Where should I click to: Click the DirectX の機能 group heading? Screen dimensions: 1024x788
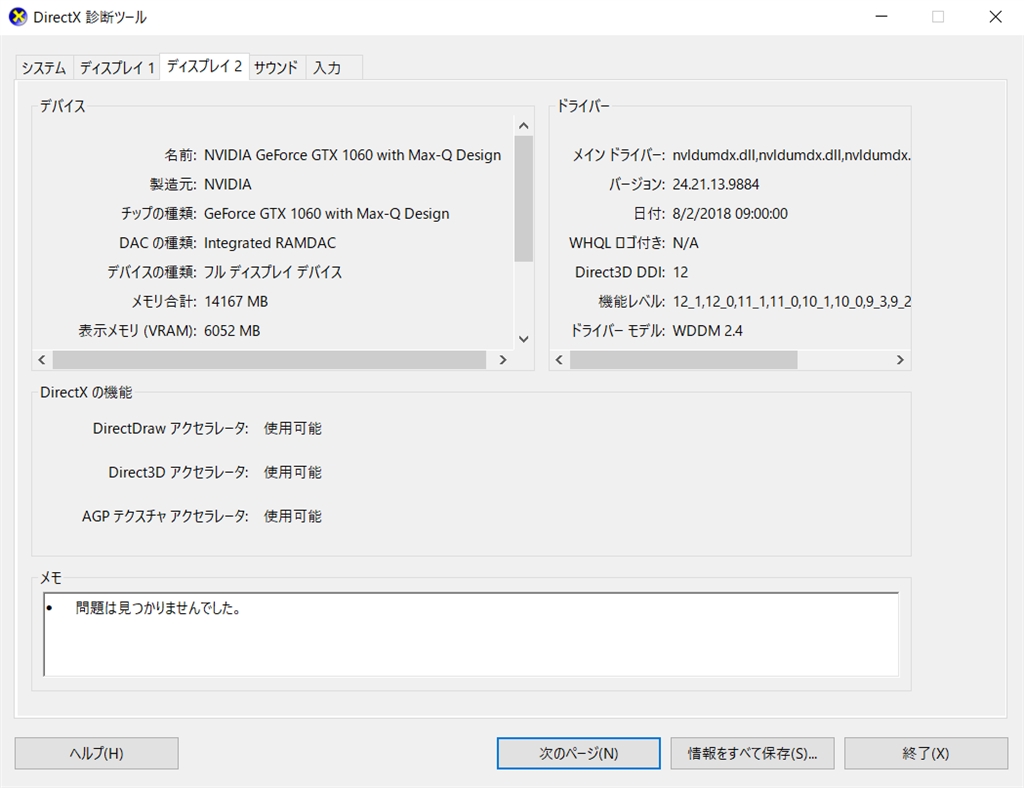[86, 392]
